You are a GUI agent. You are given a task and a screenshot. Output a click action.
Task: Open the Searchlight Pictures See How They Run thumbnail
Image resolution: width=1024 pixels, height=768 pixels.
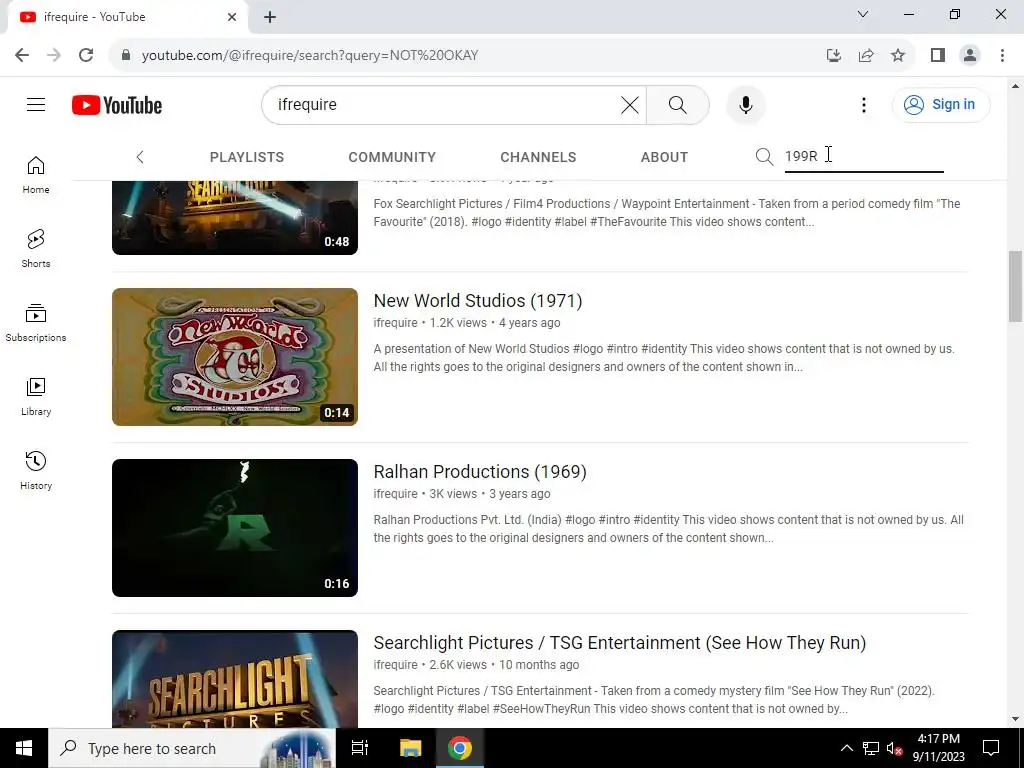[x=235, y=679]
